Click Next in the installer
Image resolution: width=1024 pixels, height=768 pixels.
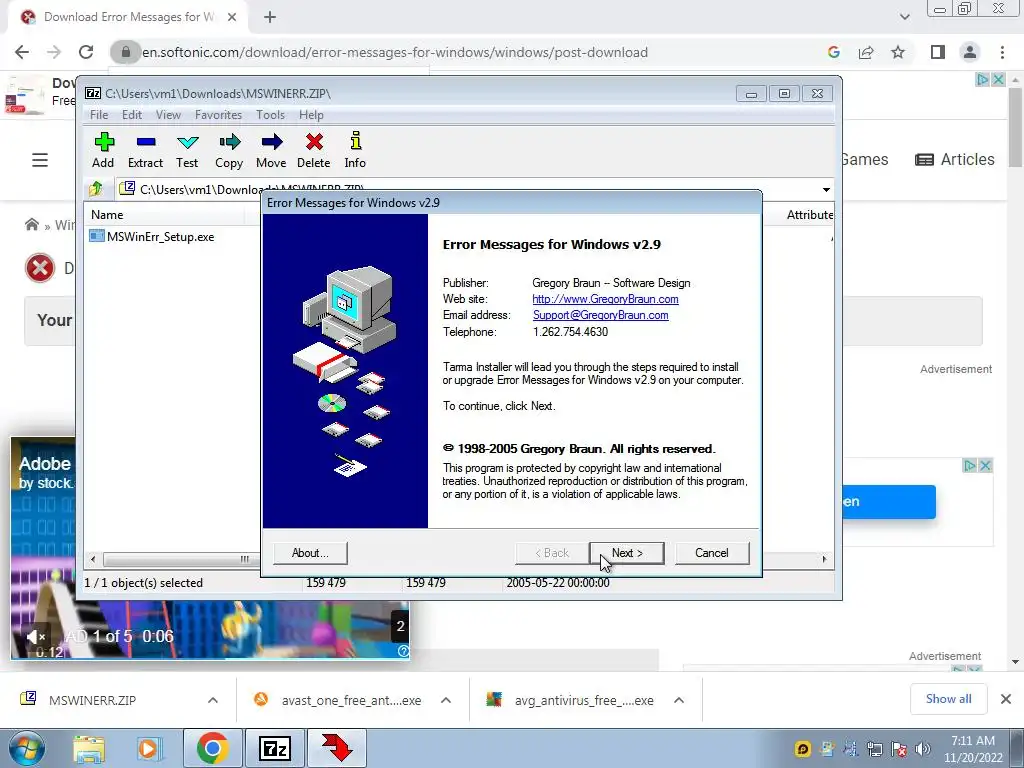coord(627,553)
